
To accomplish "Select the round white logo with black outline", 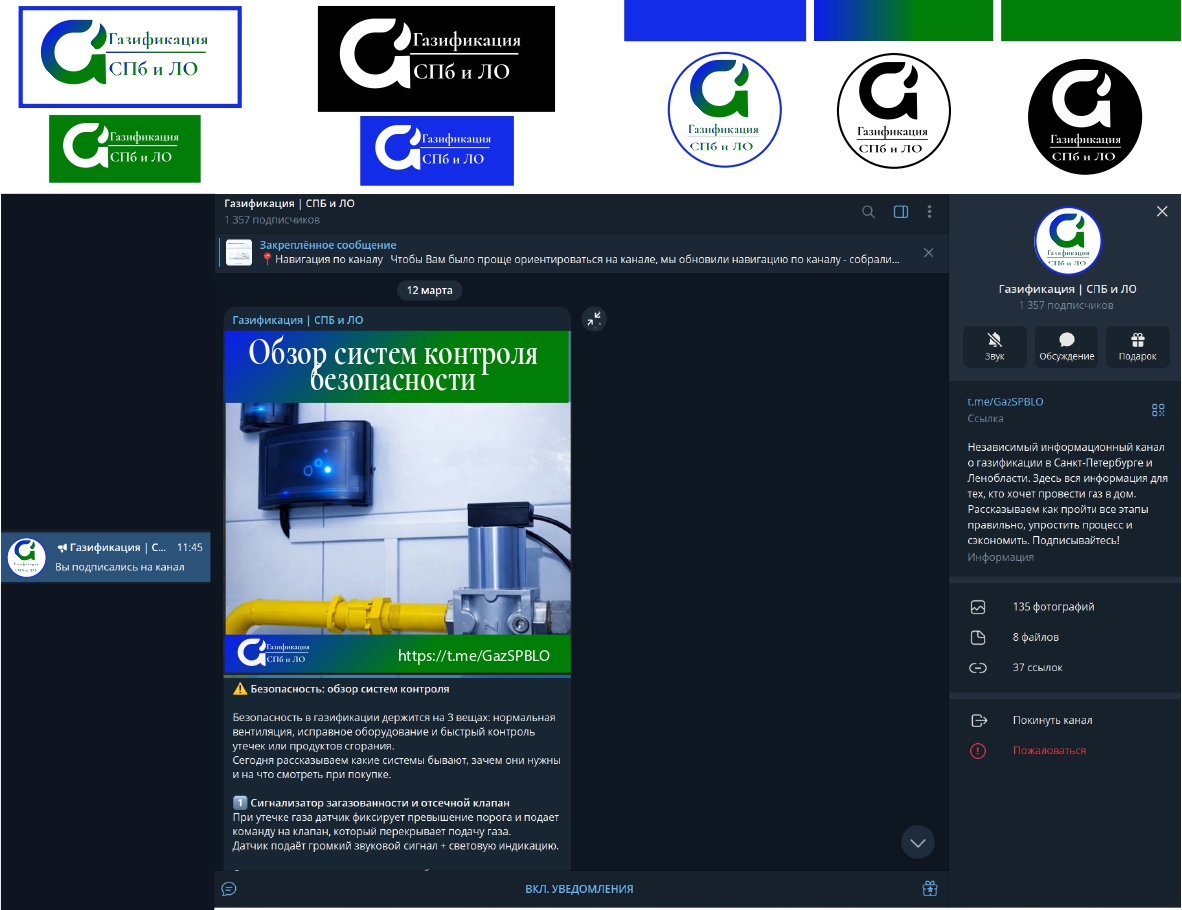I will point(894,111).
